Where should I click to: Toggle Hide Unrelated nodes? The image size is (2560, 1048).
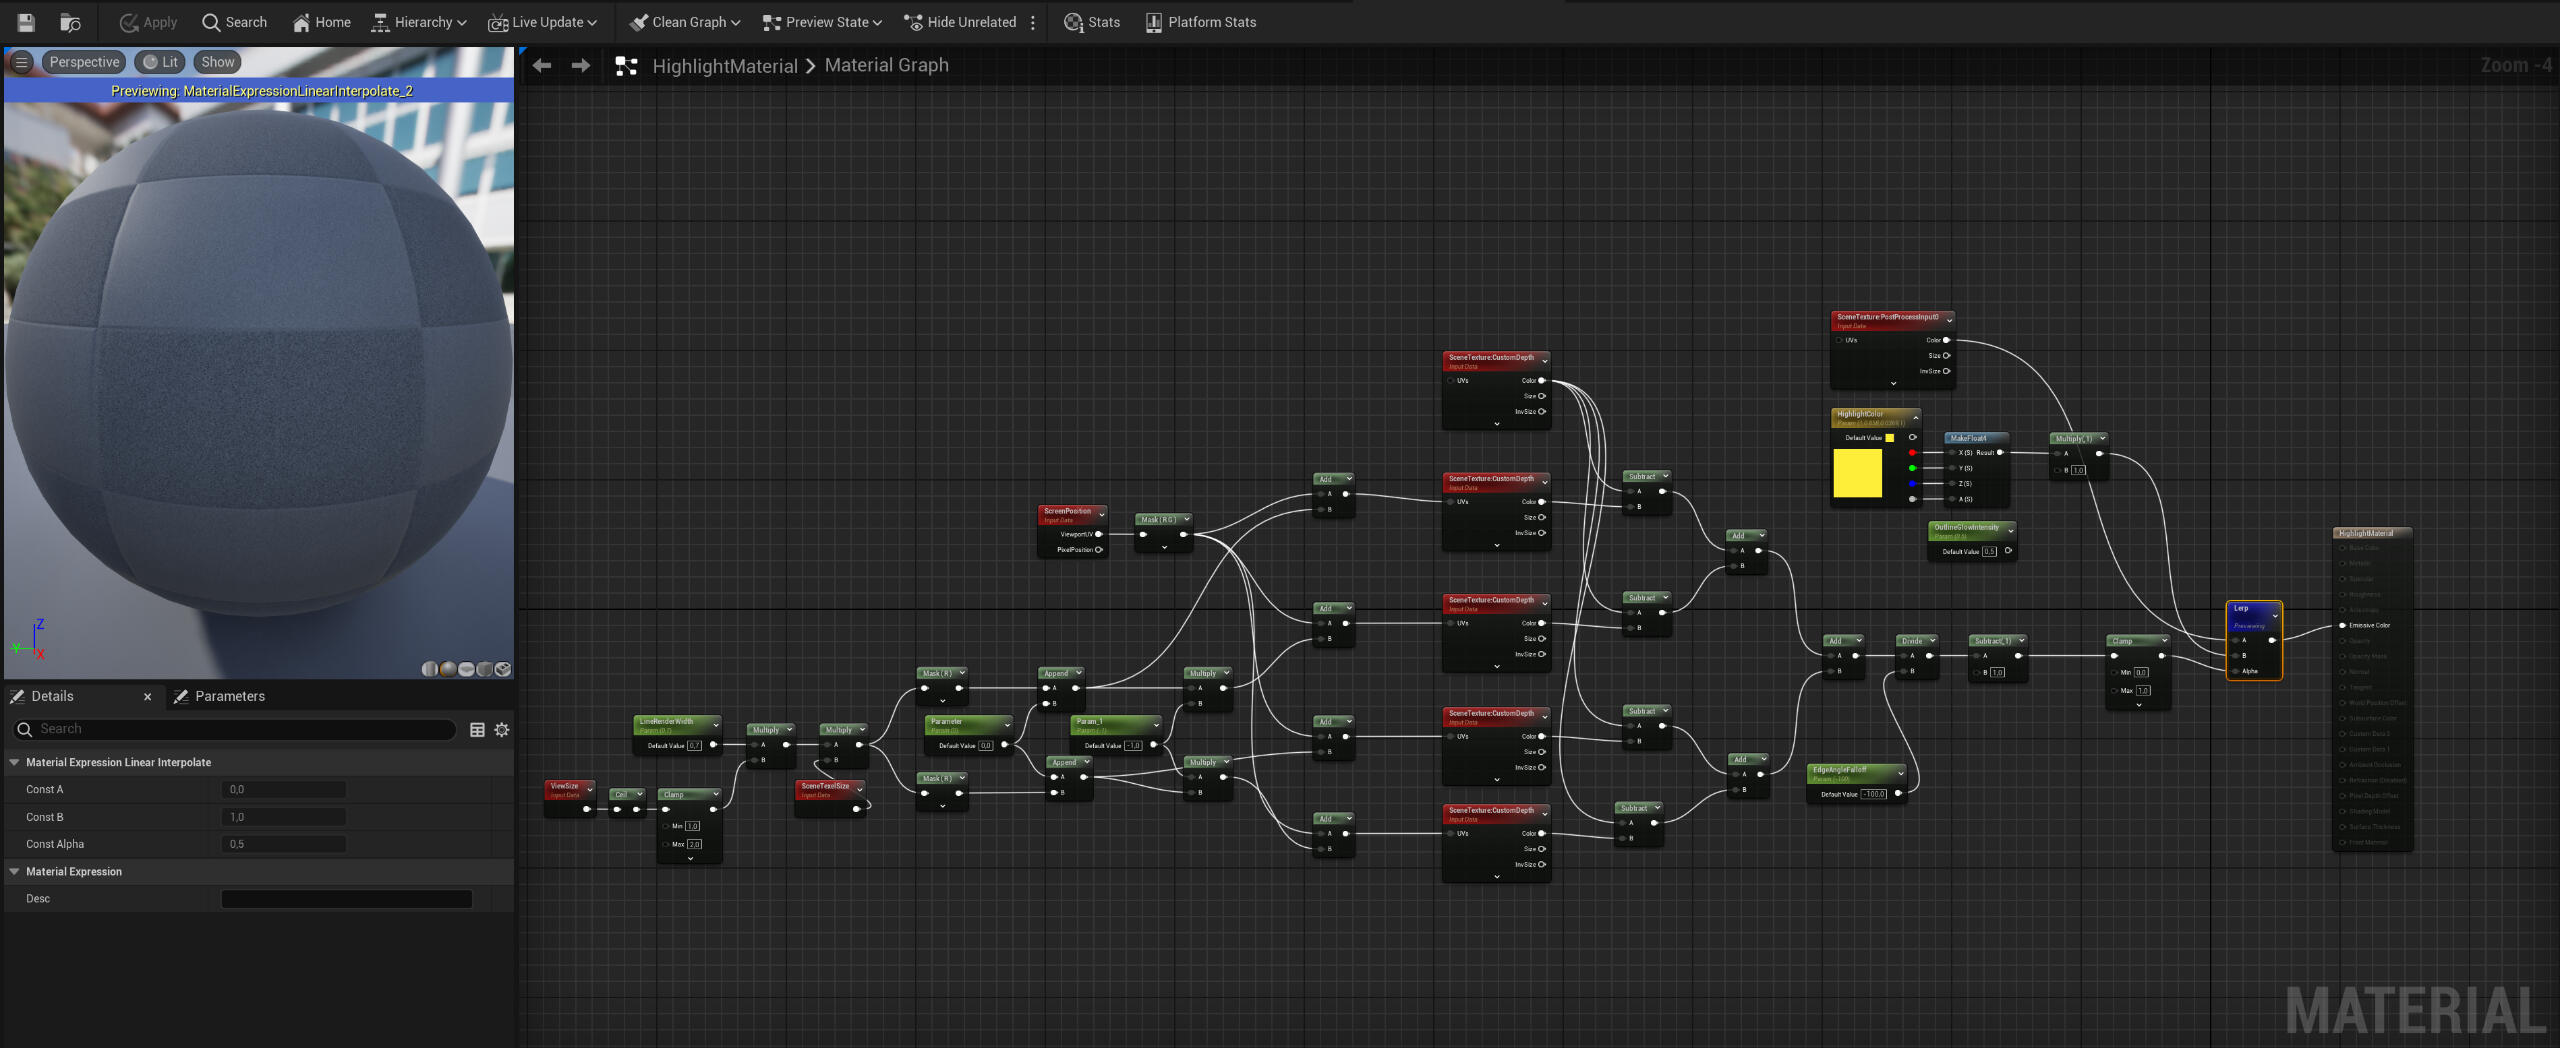tap(960, 22)
